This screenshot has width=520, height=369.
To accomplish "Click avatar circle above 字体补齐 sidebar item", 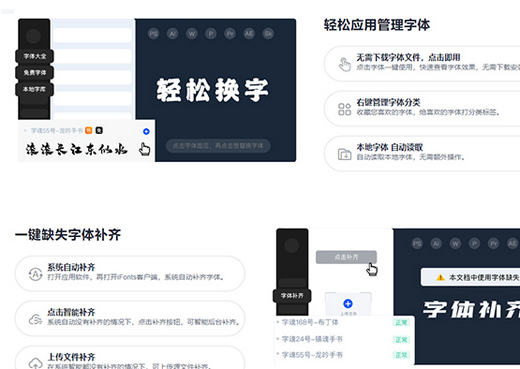I will pyautogui.click(x=292, y=246).
